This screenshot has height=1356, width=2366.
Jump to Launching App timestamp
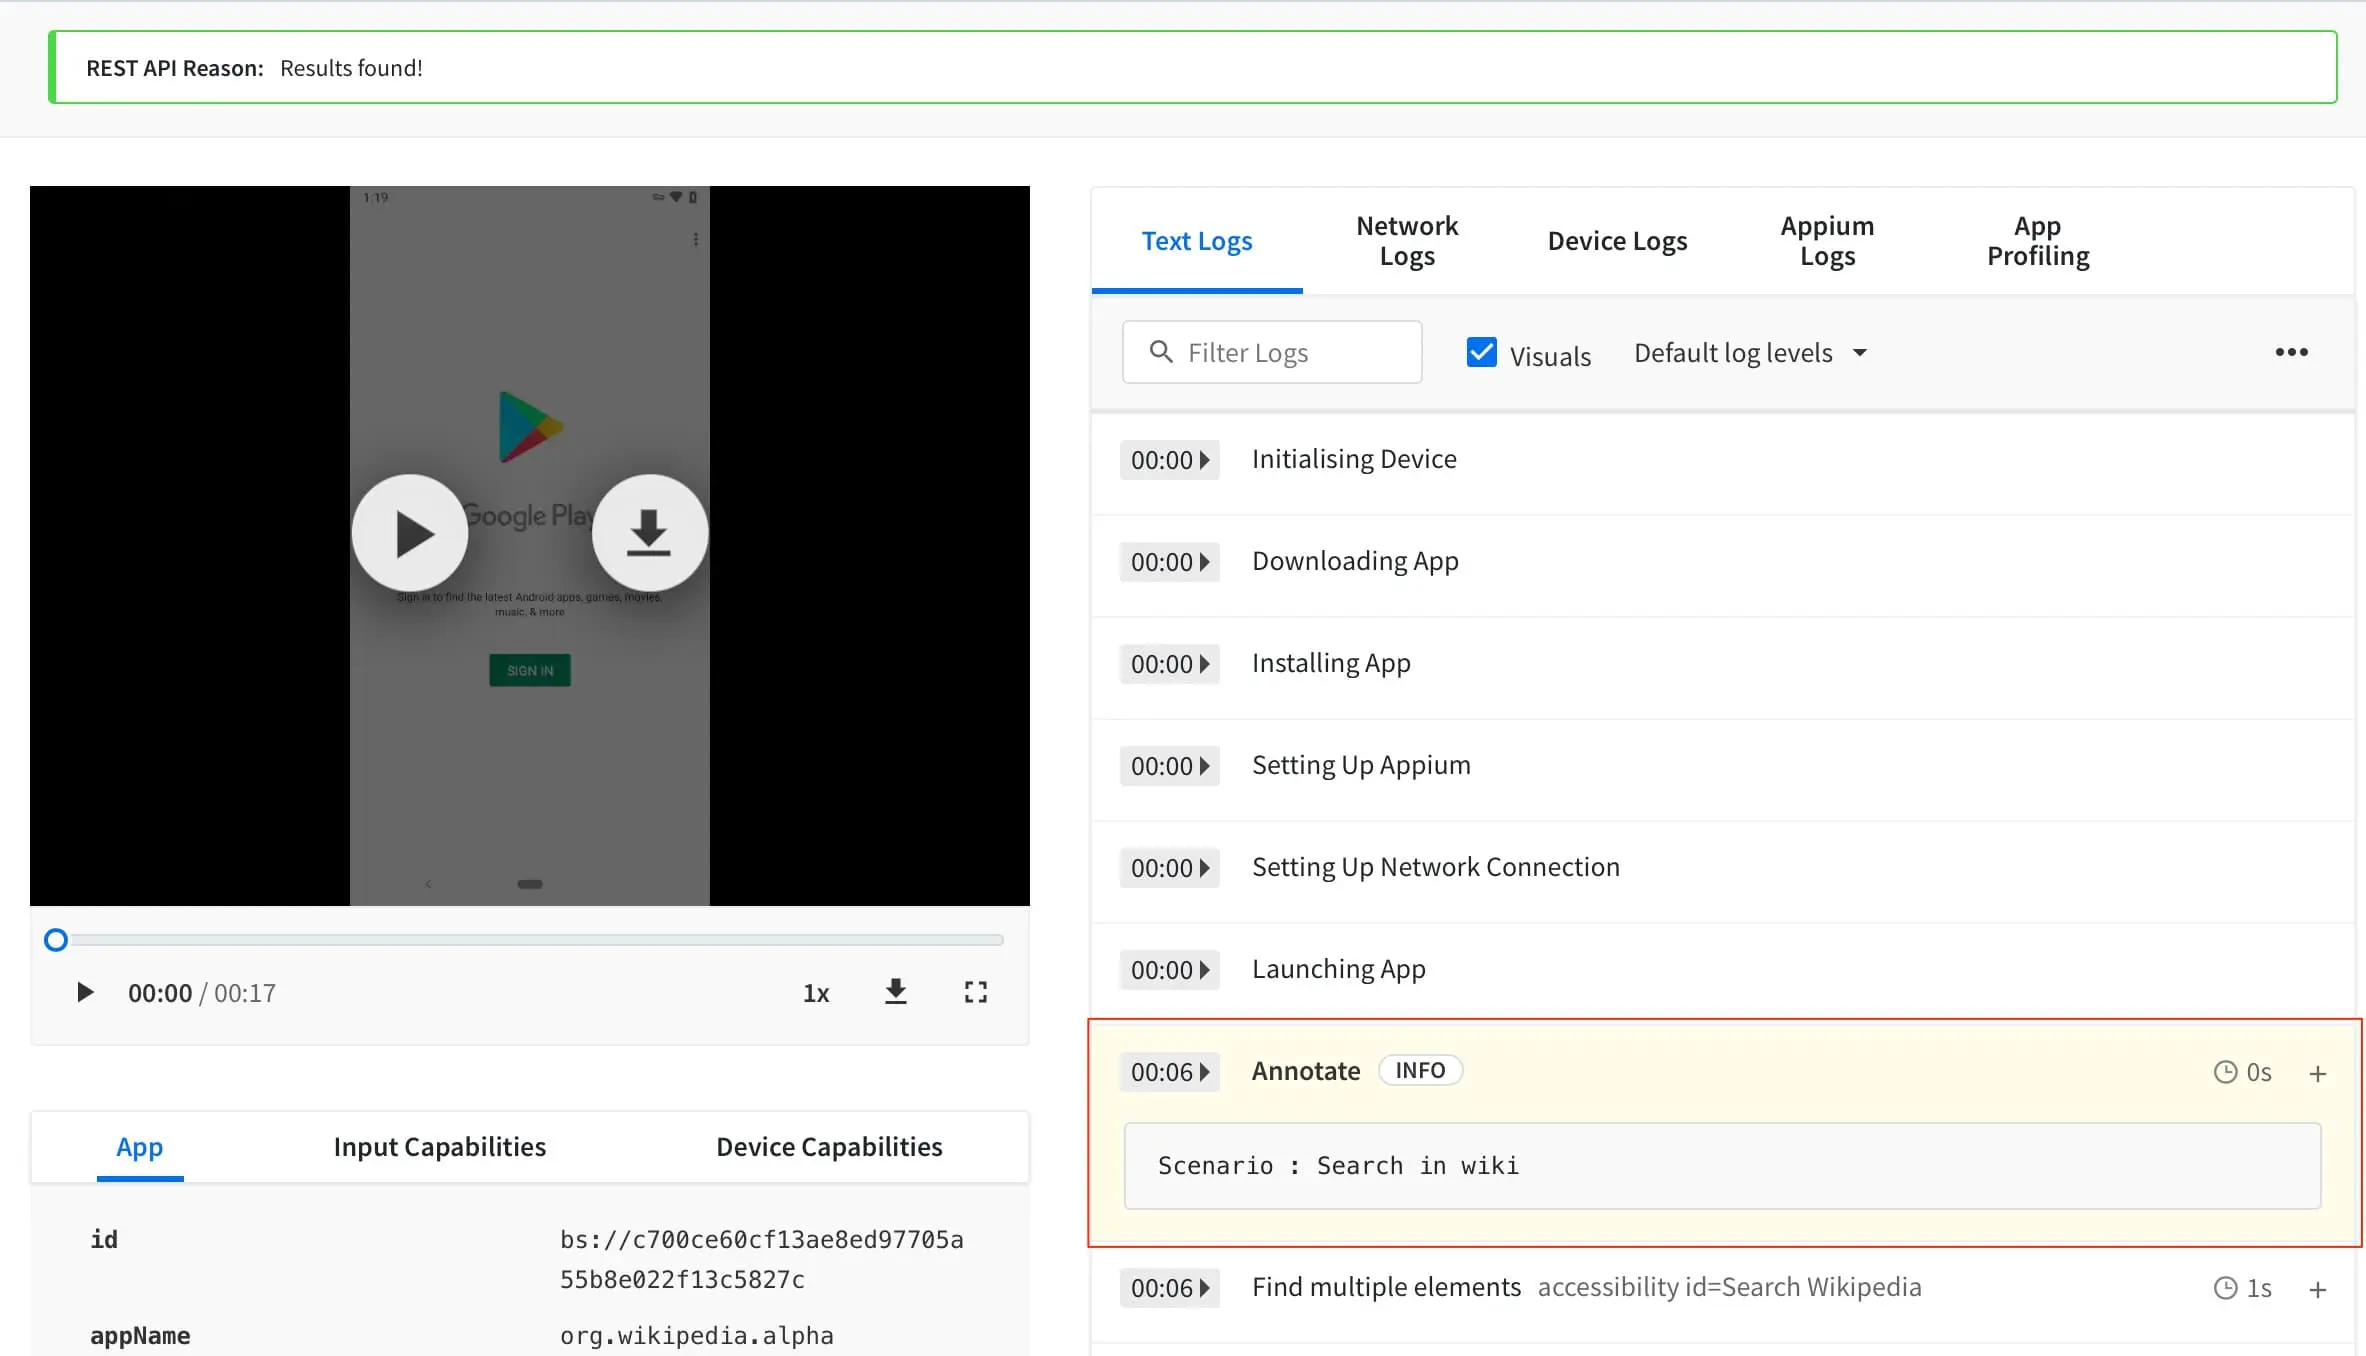pos(1169,970)
